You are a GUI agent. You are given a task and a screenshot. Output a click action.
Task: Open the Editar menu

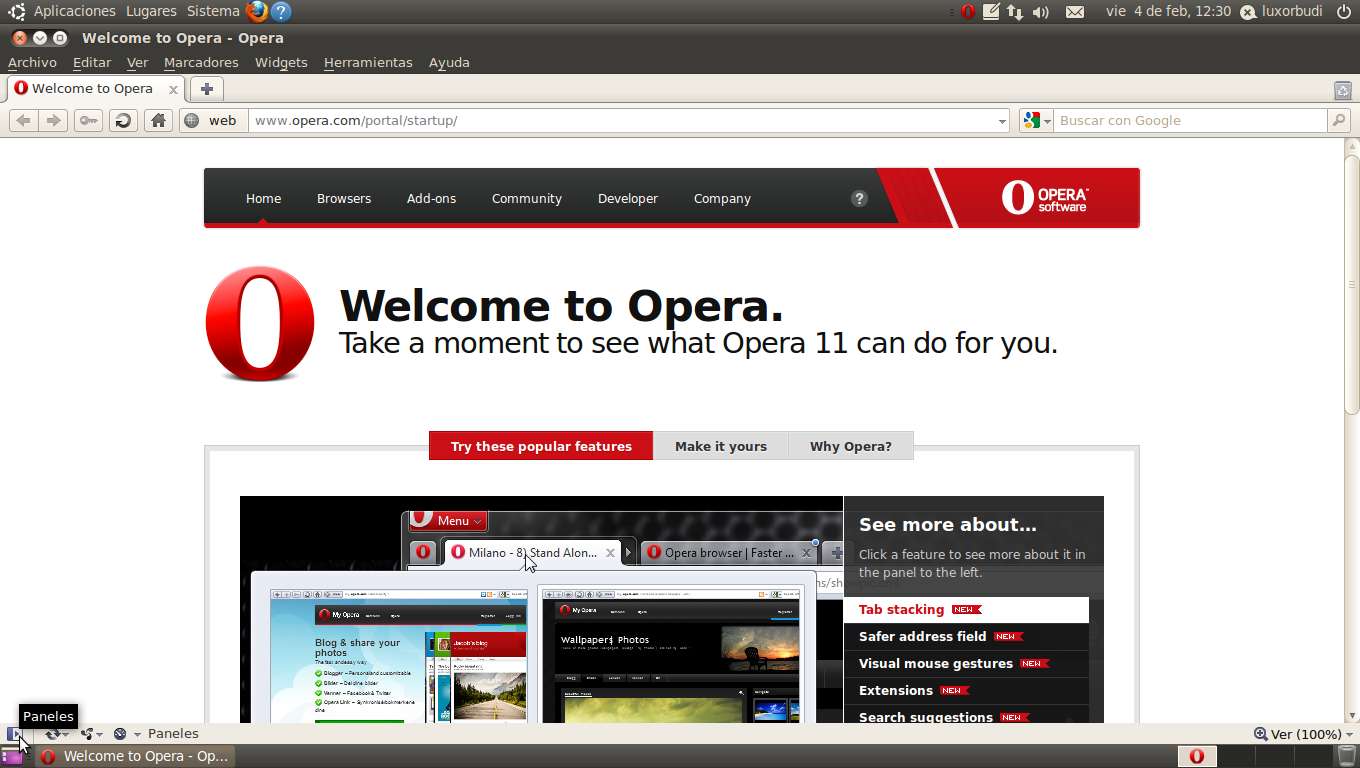tap(92, 62)
